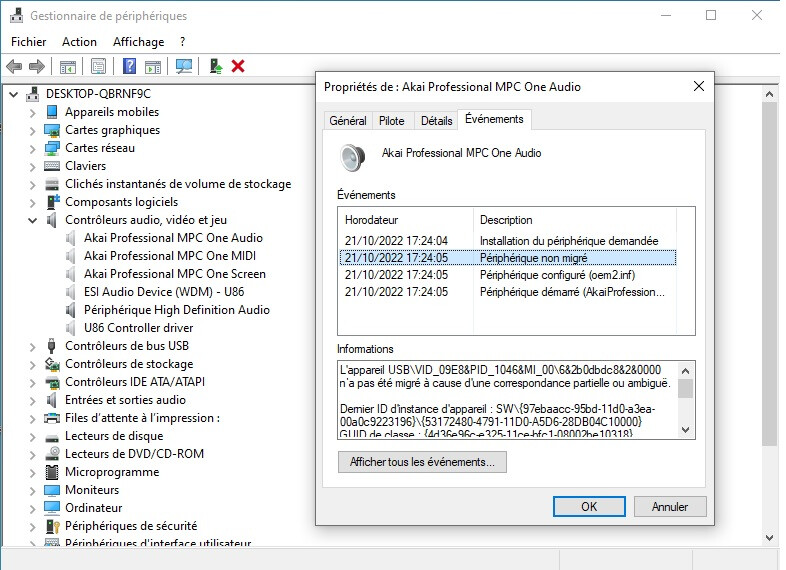Click Afficher tous les événements button
This screenshot has height=570, width=786.
click(422, 462)
